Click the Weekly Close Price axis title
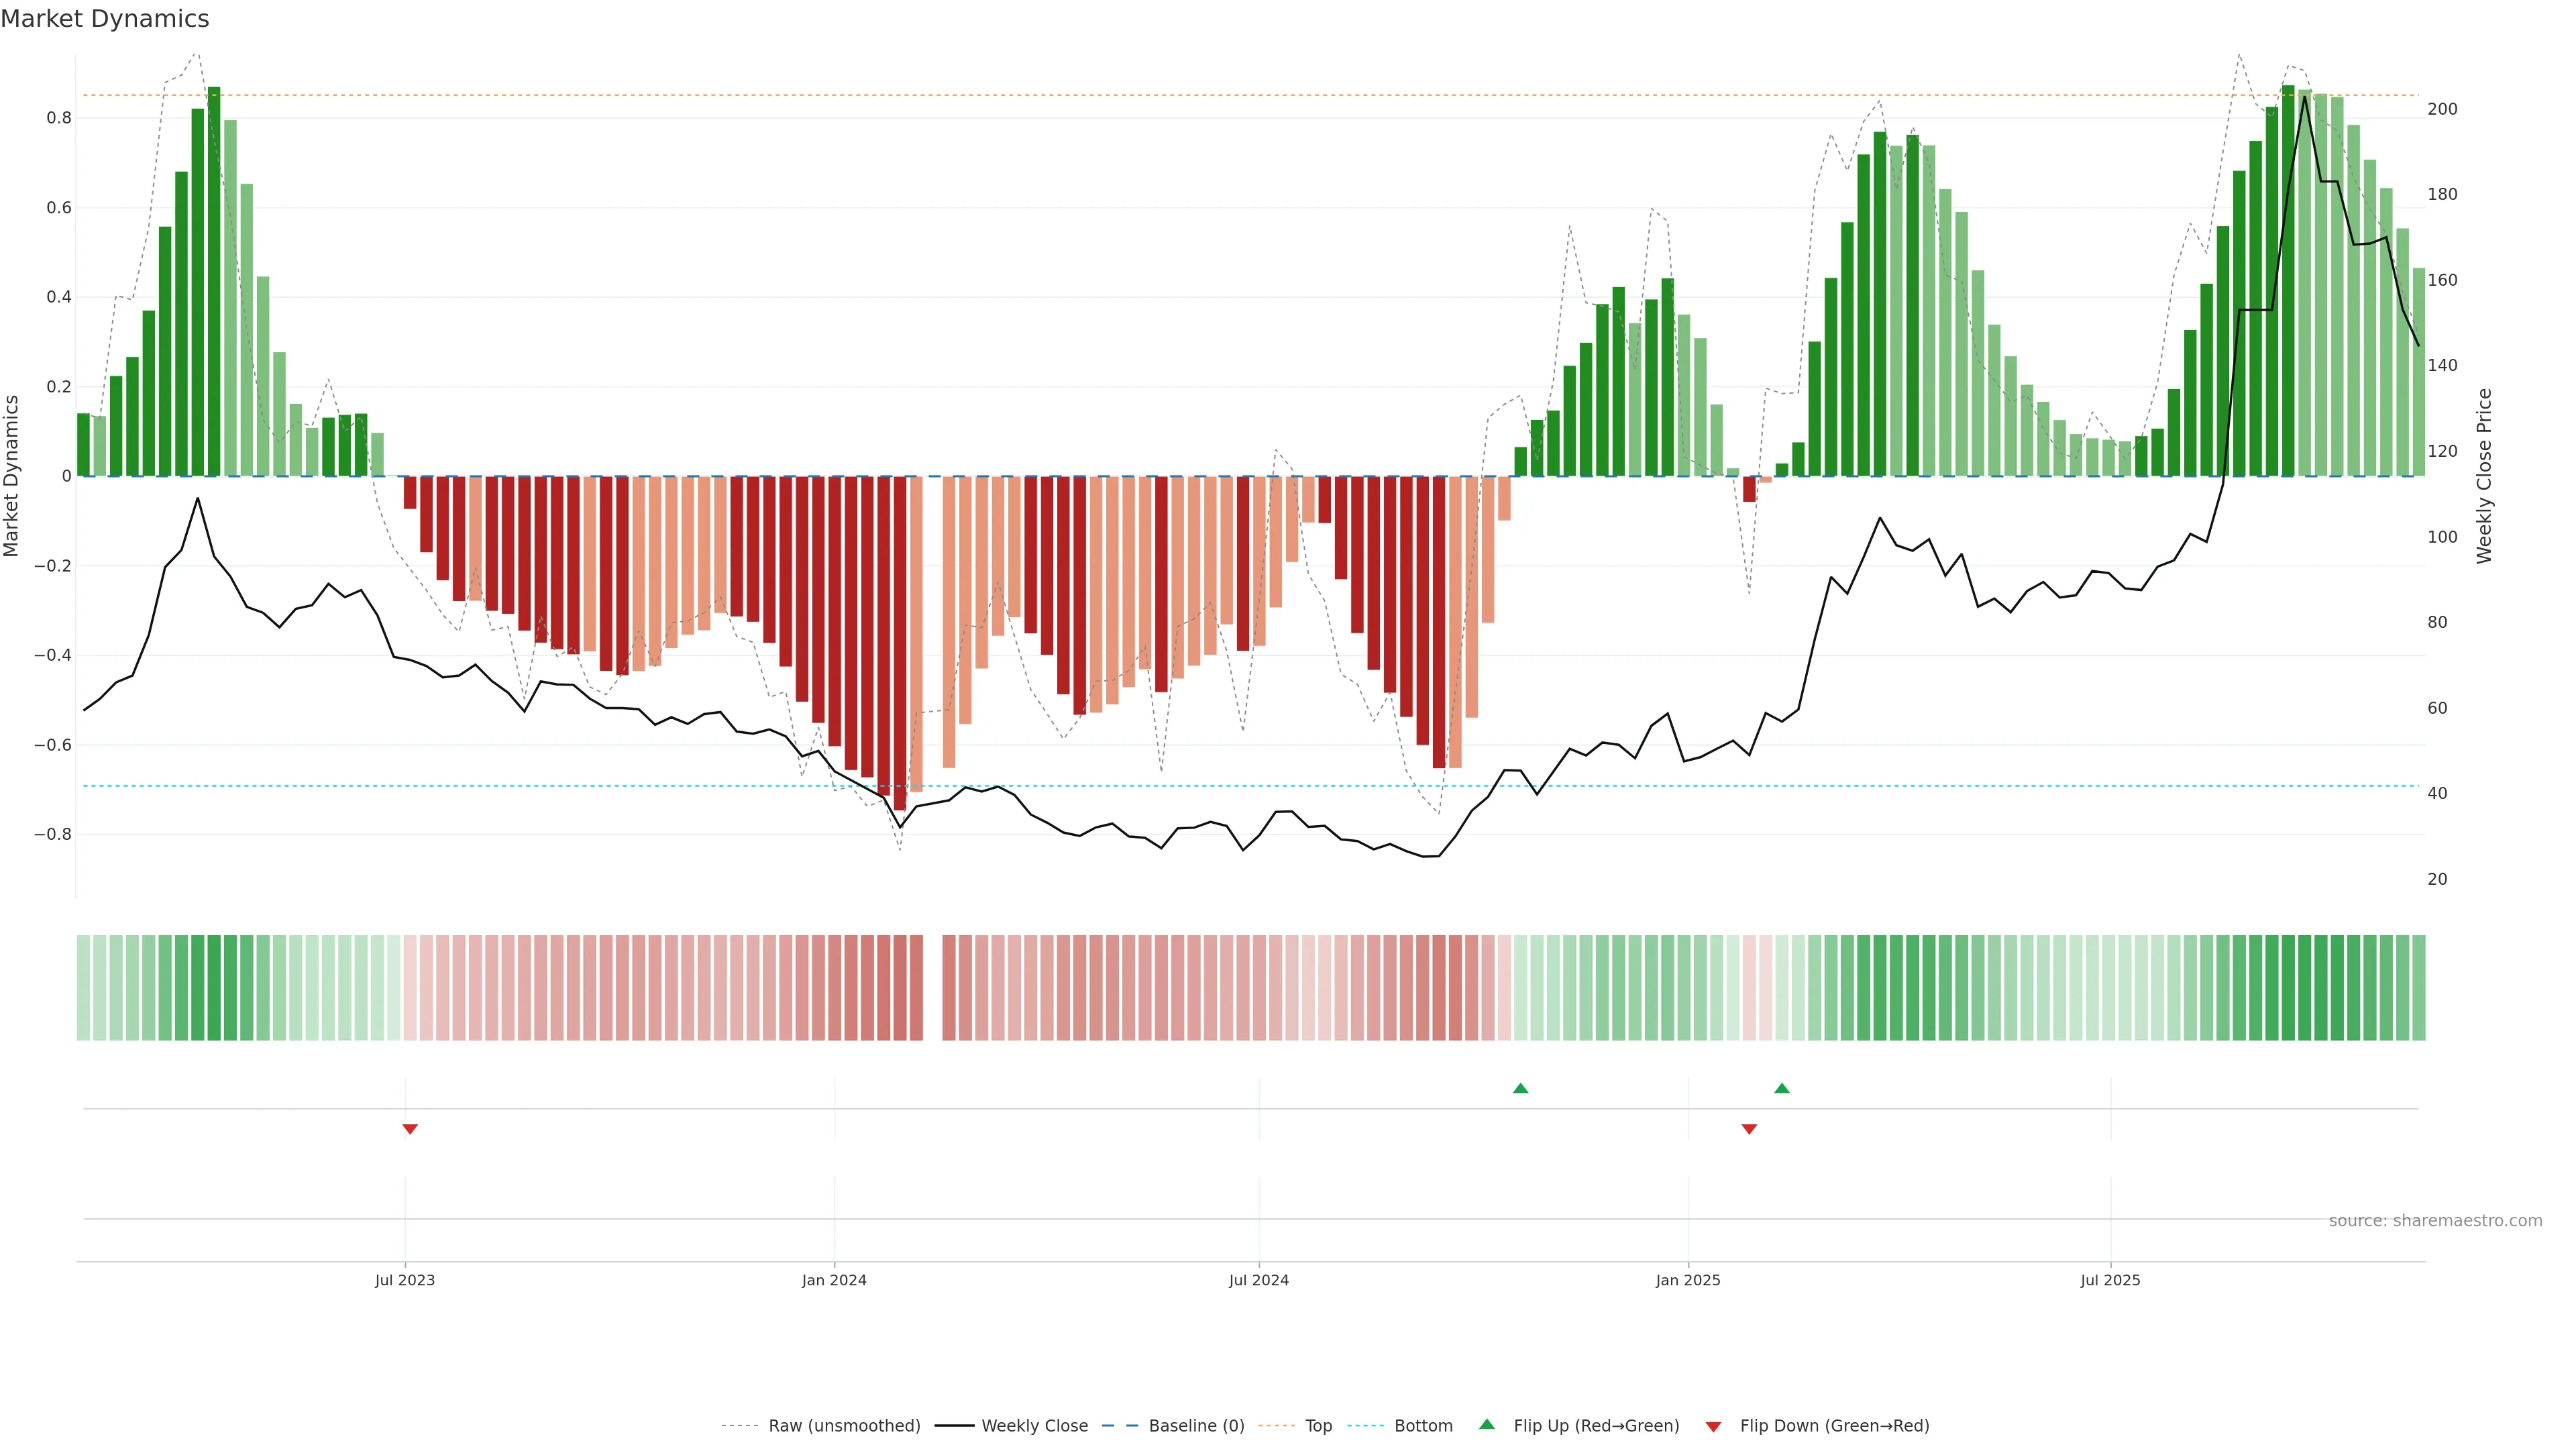This screenshot has height=1449, width=2576. pos(2484,476)
